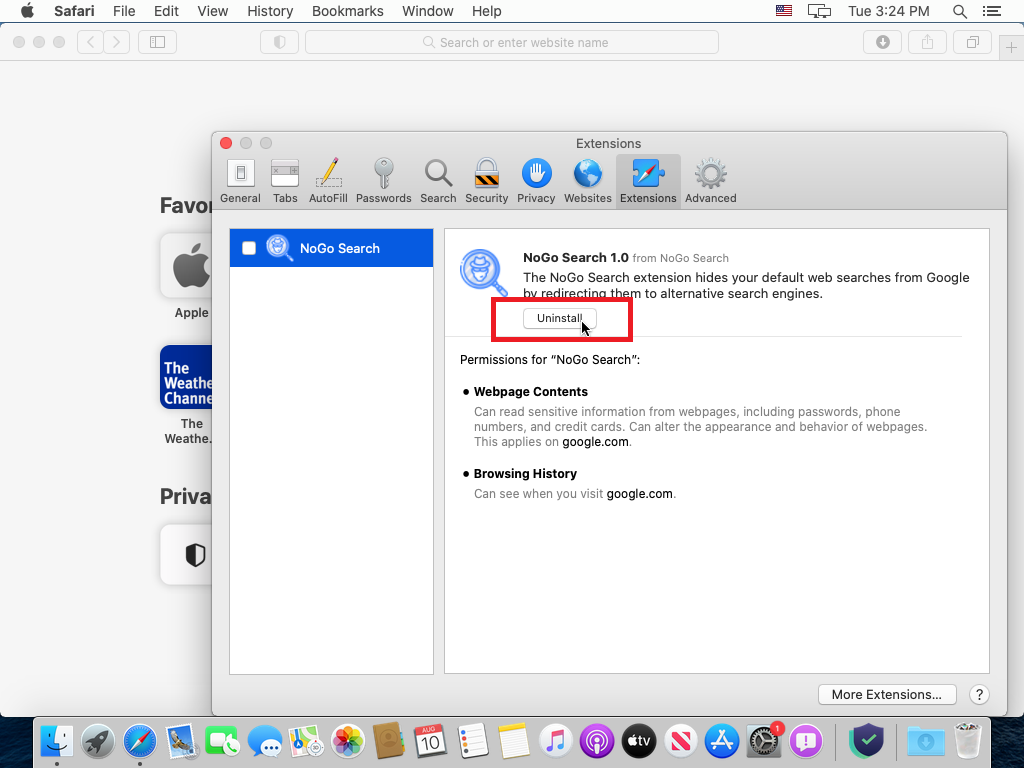Click the clock Tue 3:24 PM
The height and width of the screenshot is (768, 1024).
pos(888,11)
